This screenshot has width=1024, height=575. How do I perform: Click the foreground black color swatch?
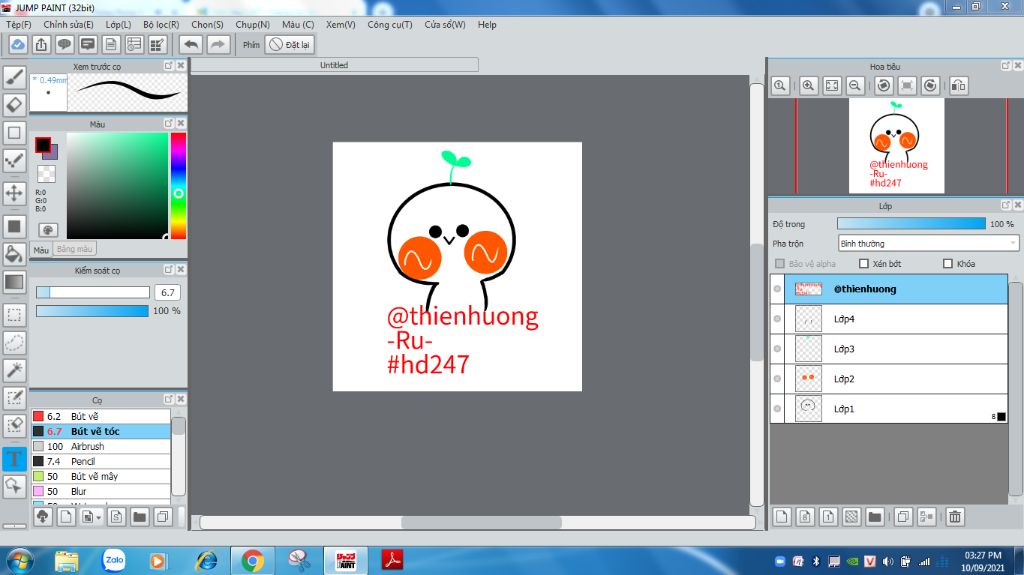coord(43,144)
